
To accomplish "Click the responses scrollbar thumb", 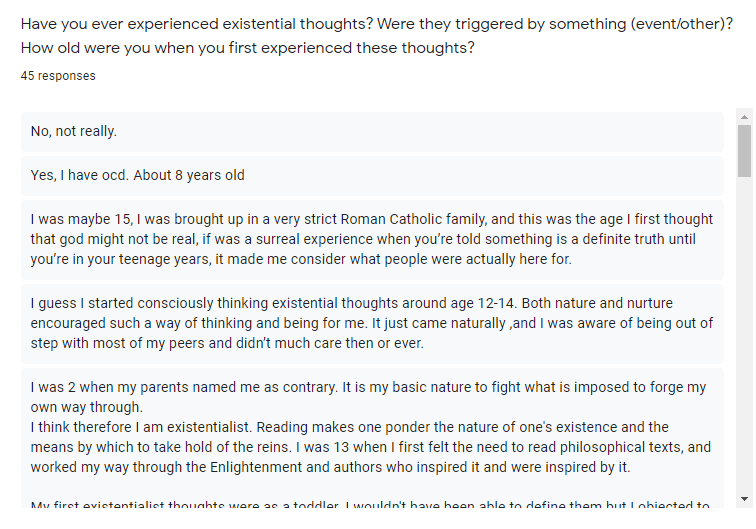I will click(x=744, y=151).
